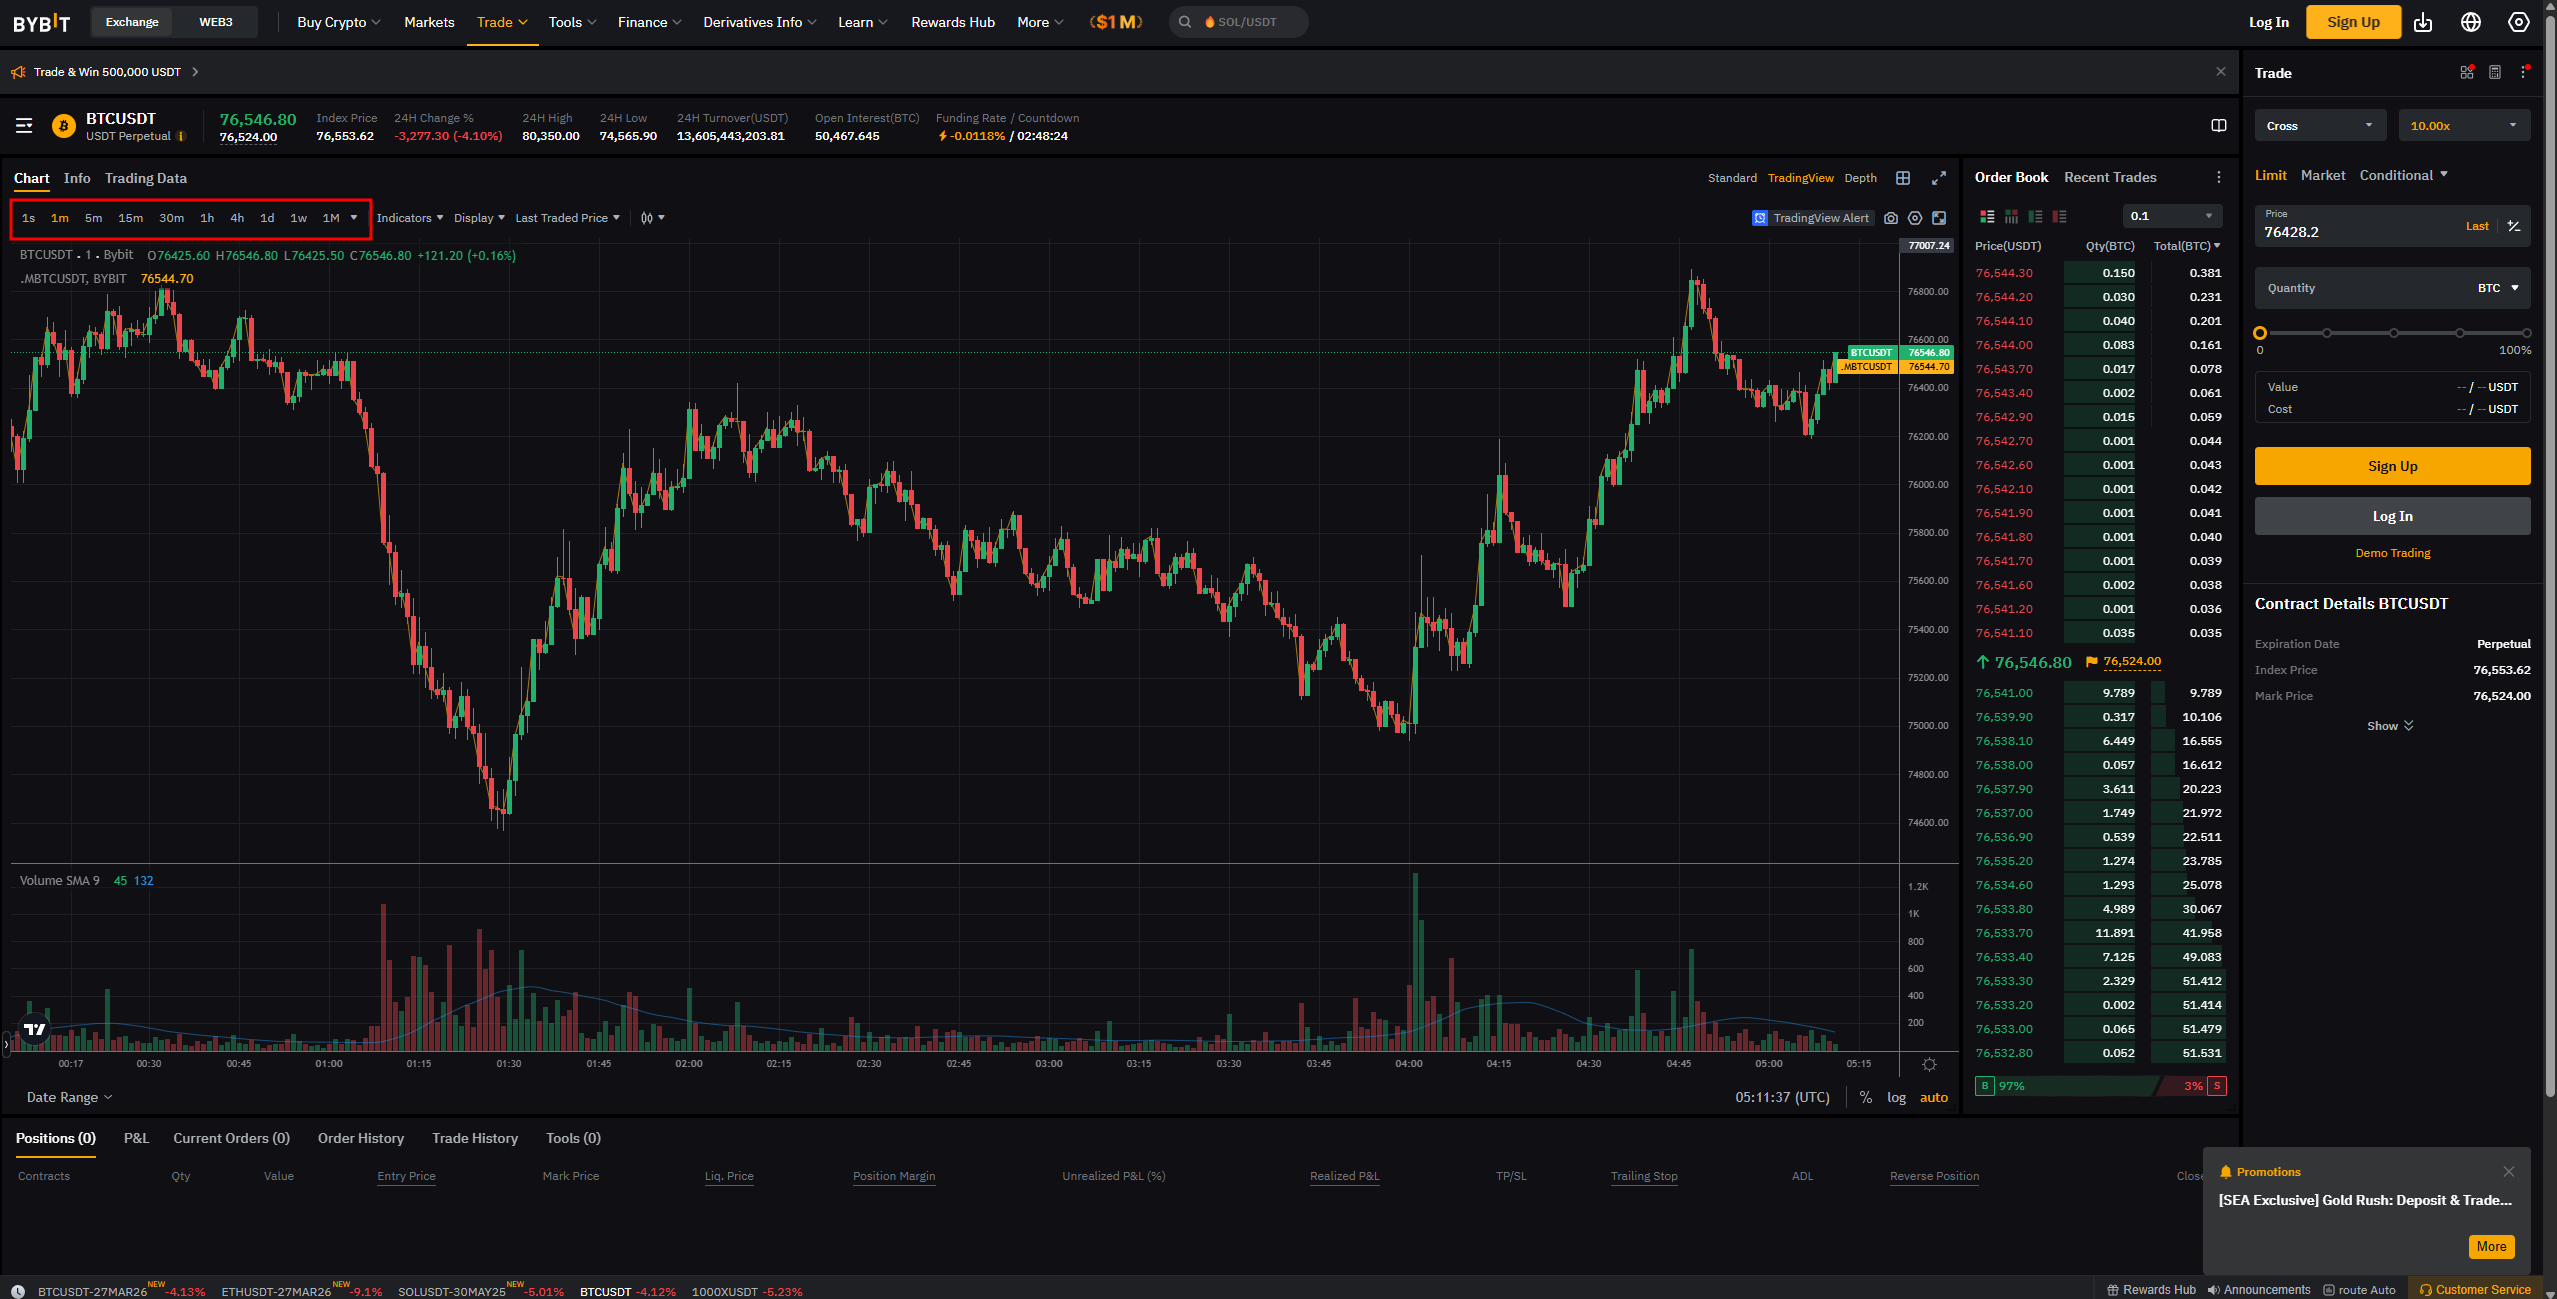The image size is (2557, 1299).
Task: Open order book 0.1 grouping dropdown
Action: click(2171, 216)
